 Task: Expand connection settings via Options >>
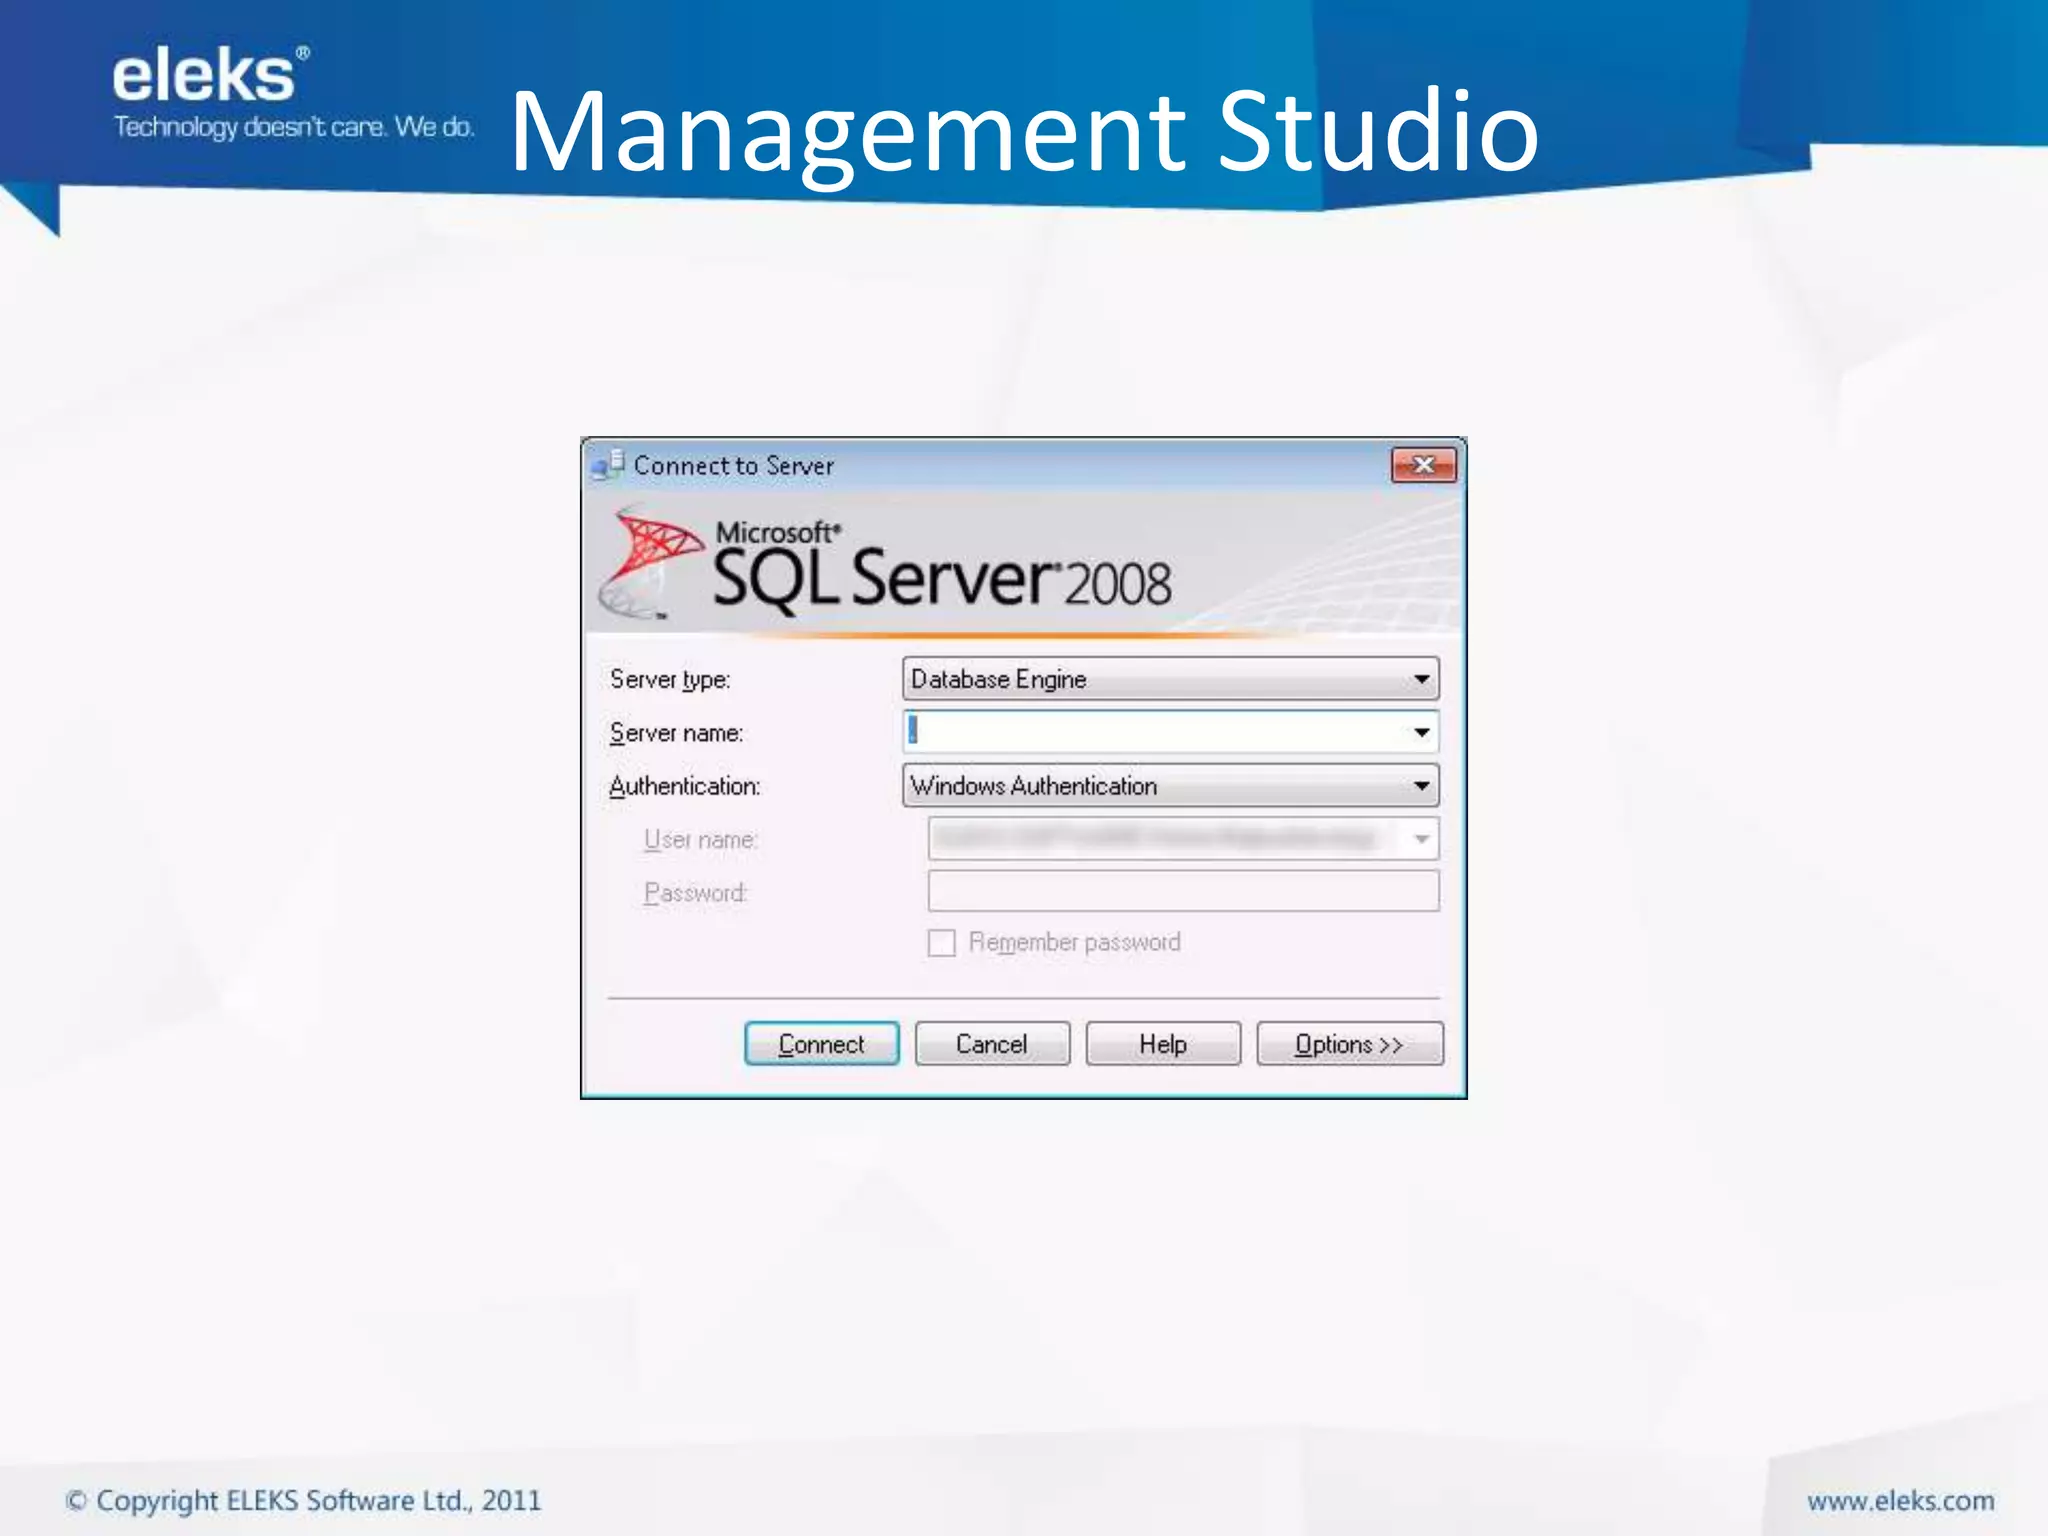tap(1349, 1044)
